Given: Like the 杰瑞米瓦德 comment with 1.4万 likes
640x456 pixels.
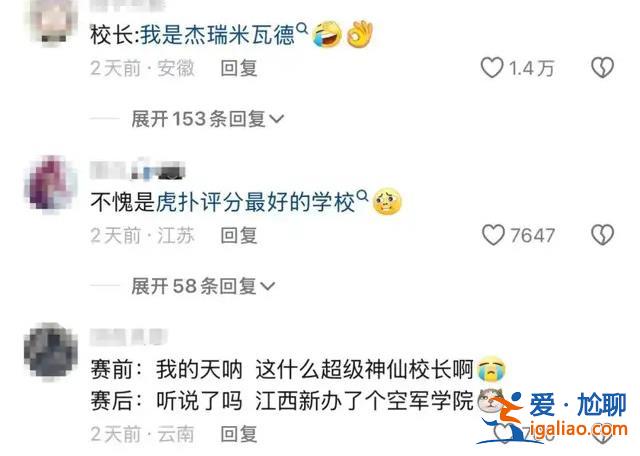Looking at the screenshot, I should tap(492, 68).
